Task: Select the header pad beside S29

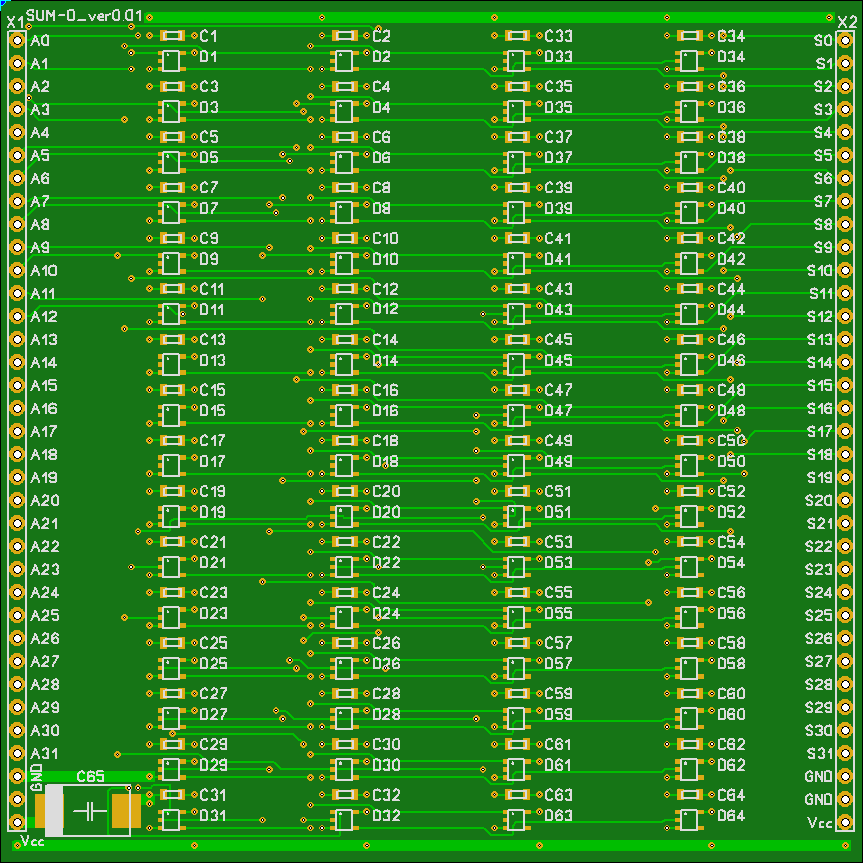Action: click(845, 707)
